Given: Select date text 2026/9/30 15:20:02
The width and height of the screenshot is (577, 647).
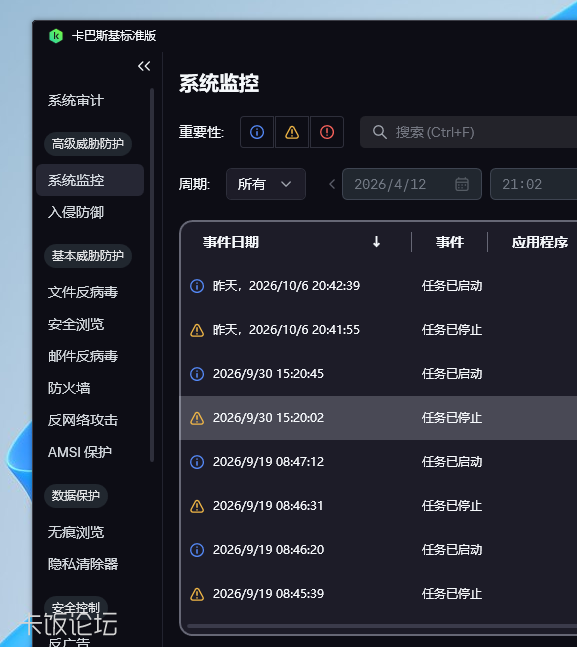Looking at the screenshot, I should [268, 418].
